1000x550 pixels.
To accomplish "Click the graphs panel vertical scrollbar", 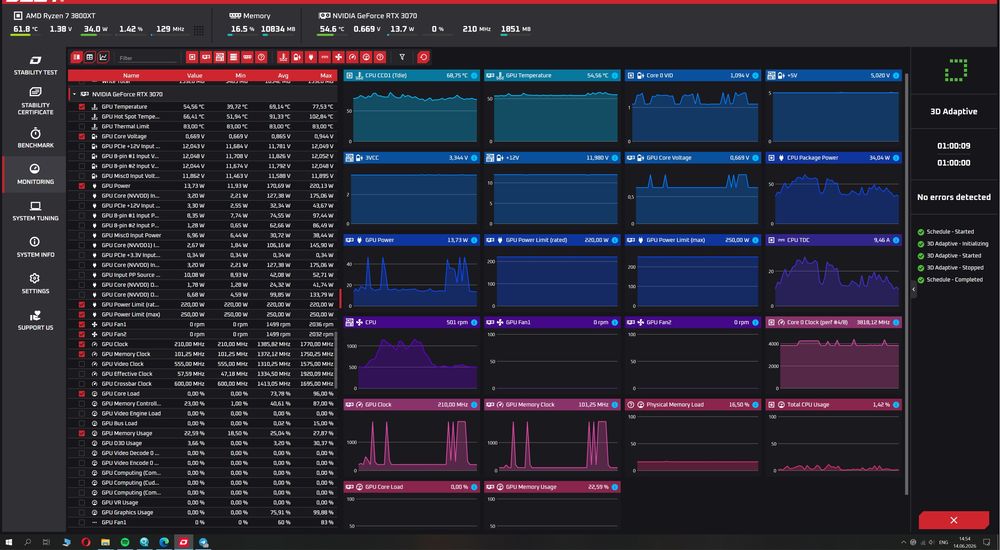I will (x=906, y=284).
